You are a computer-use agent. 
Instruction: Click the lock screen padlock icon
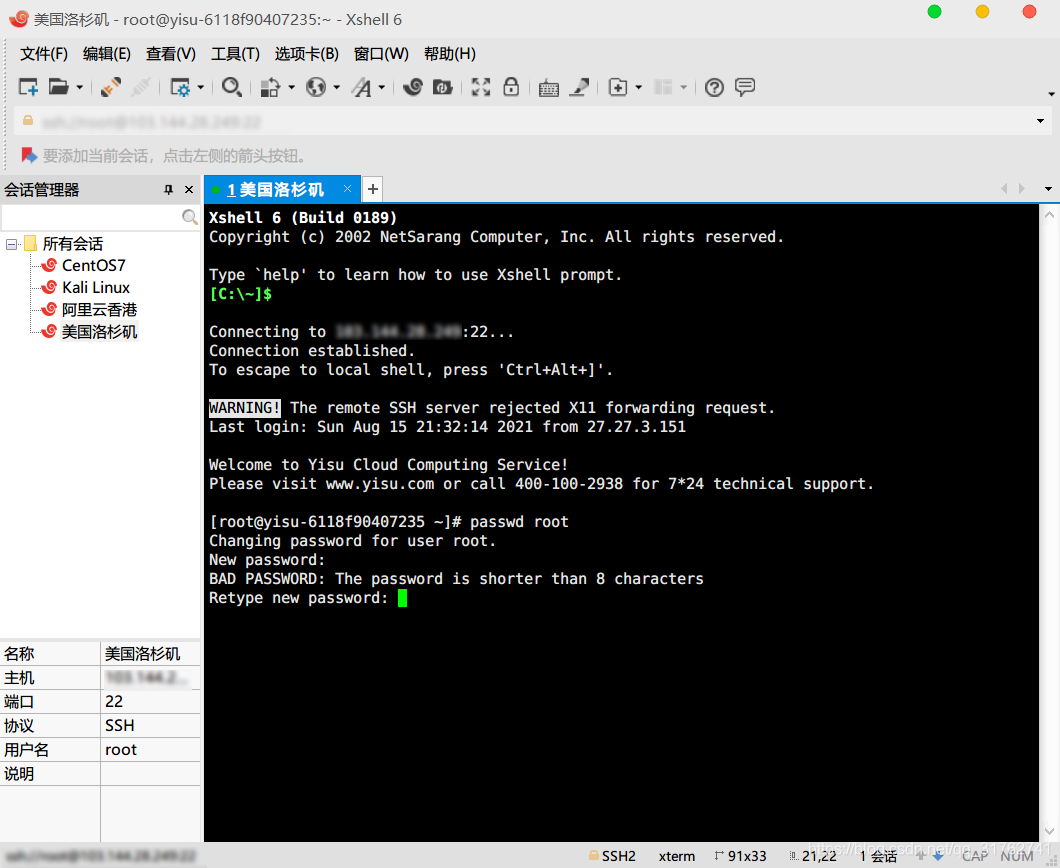511,87
